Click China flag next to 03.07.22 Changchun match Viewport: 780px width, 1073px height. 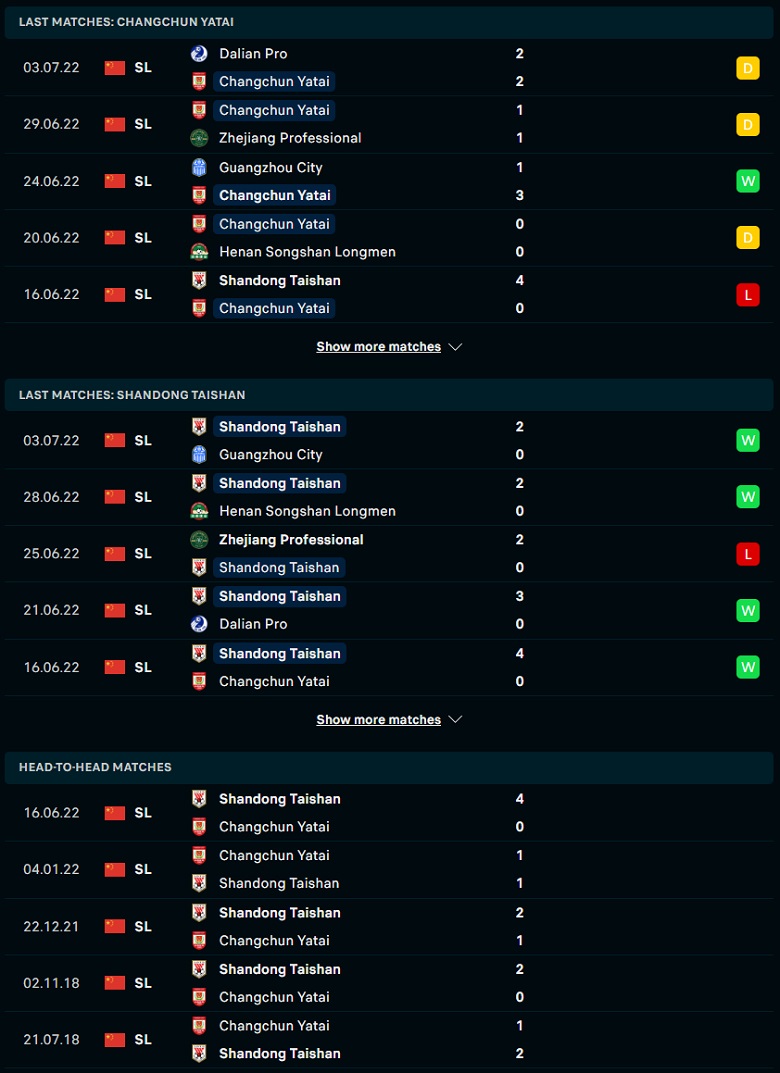[x=115, y=68]
